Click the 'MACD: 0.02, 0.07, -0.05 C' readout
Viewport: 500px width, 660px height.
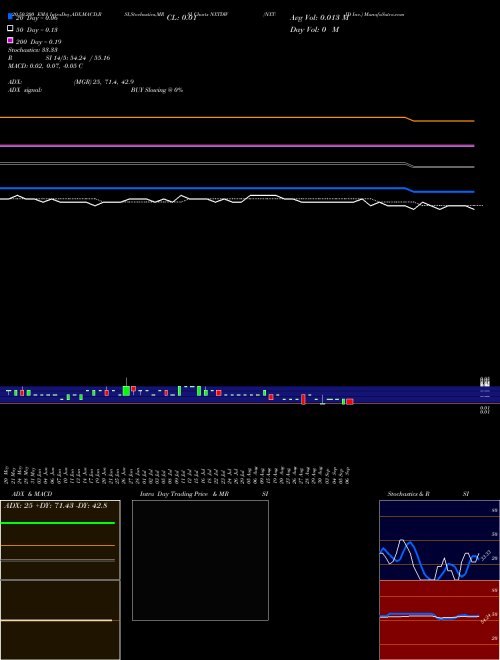(x=45, y=66)
